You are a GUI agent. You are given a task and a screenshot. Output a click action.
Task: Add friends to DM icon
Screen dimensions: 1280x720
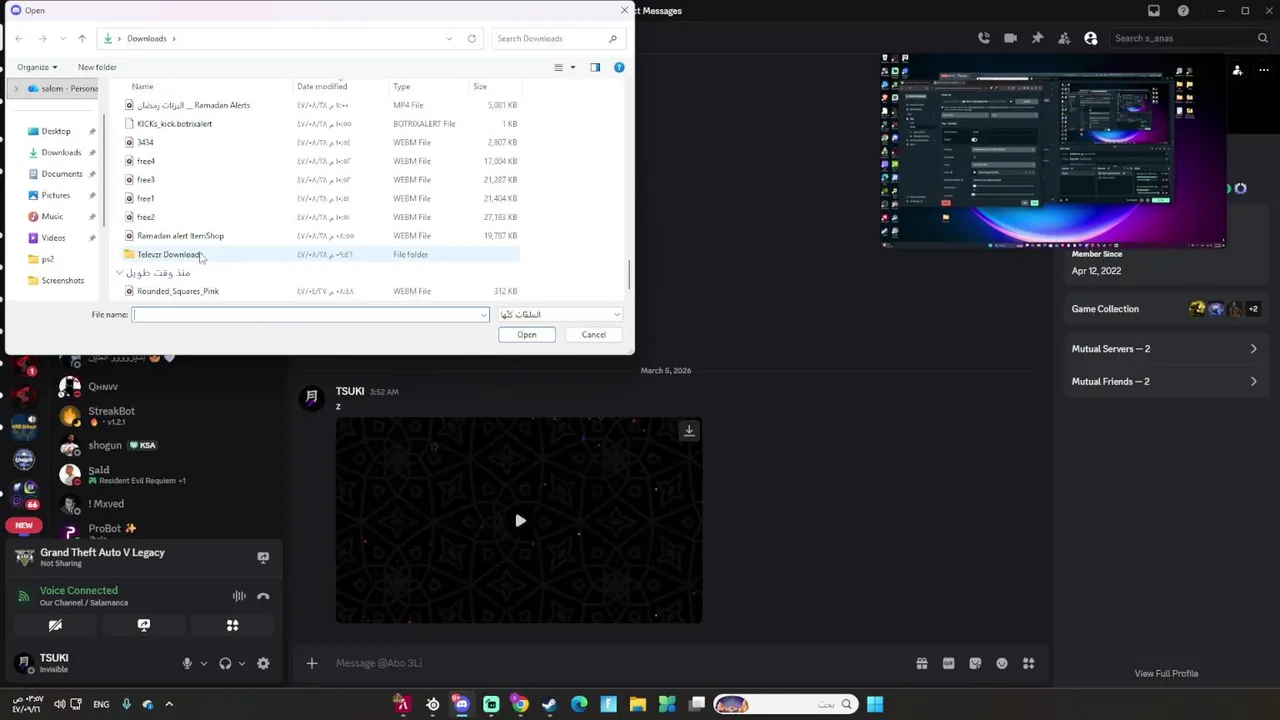1064,38
